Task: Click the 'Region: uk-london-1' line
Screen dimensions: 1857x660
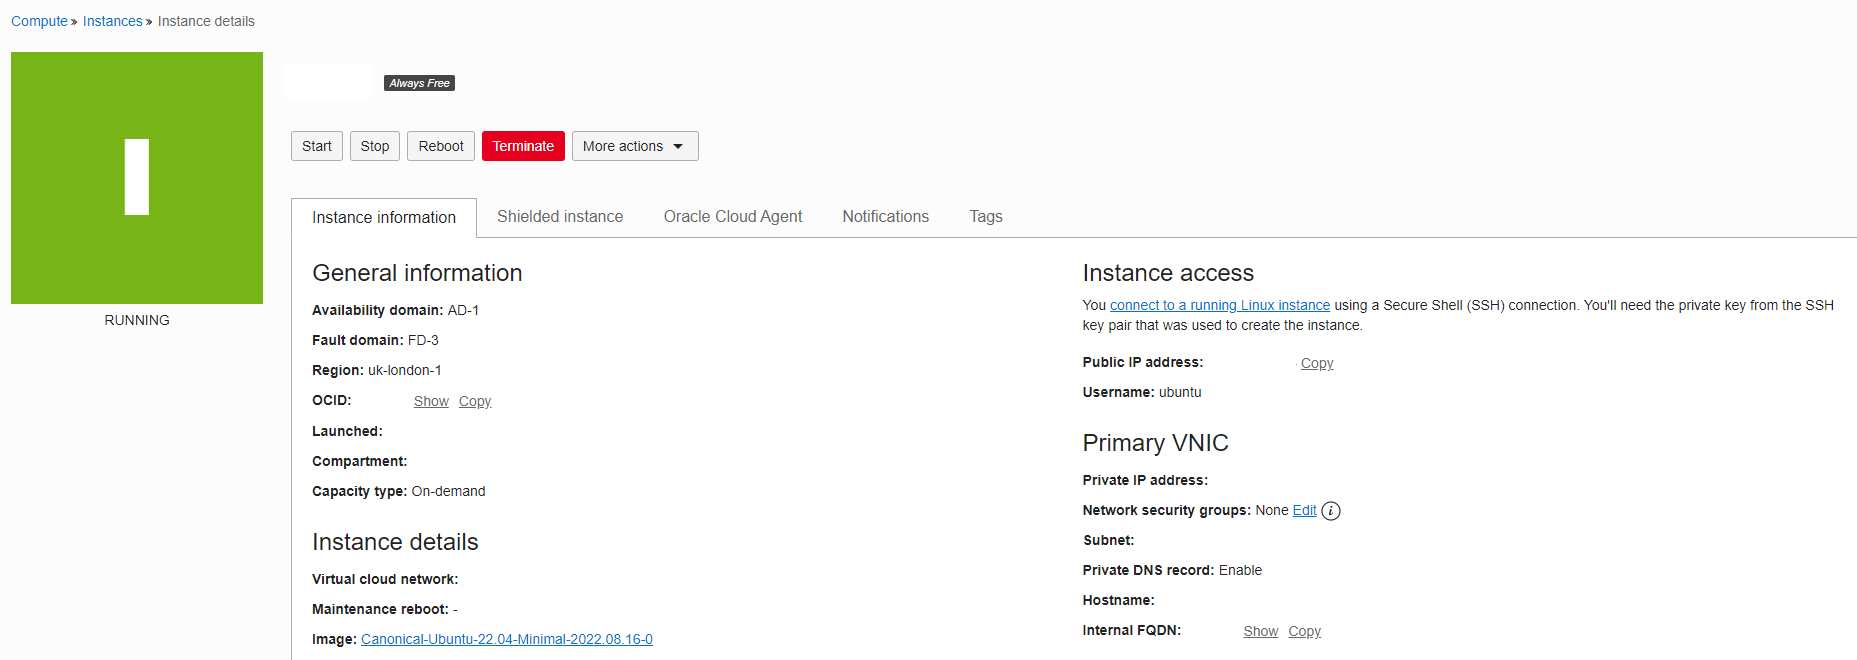Action: pos(377,370)
